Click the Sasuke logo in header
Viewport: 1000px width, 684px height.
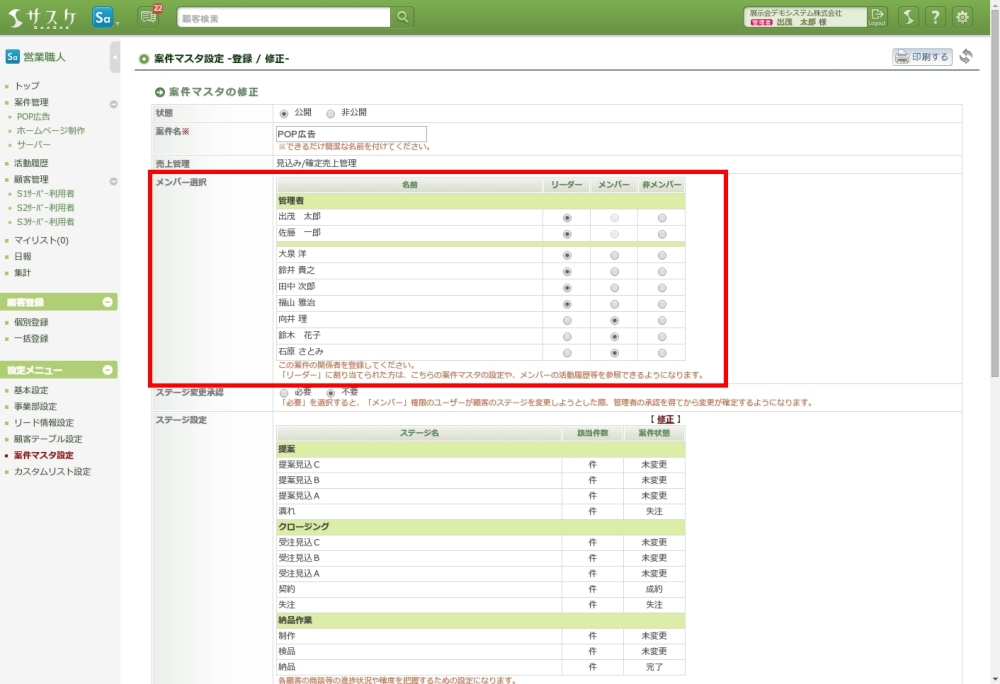click(43, 17)
